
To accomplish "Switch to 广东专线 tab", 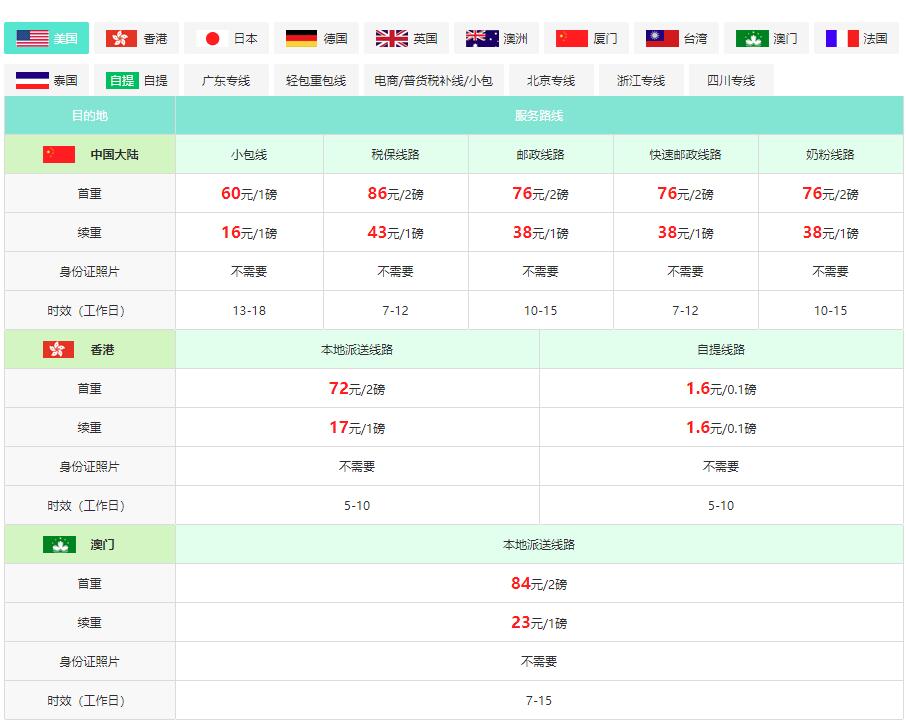I will 226,80.
